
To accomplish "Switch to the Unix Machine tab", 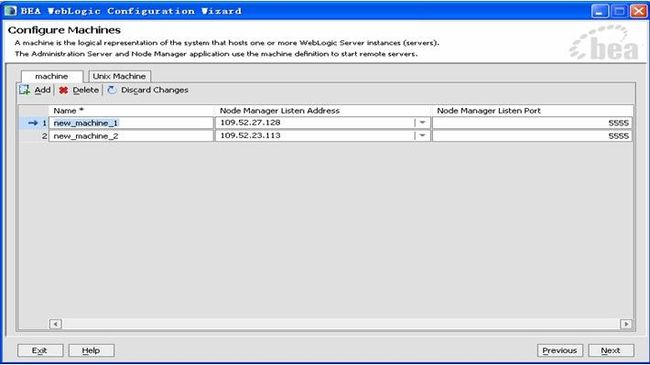I will click(x=119, y=76).
